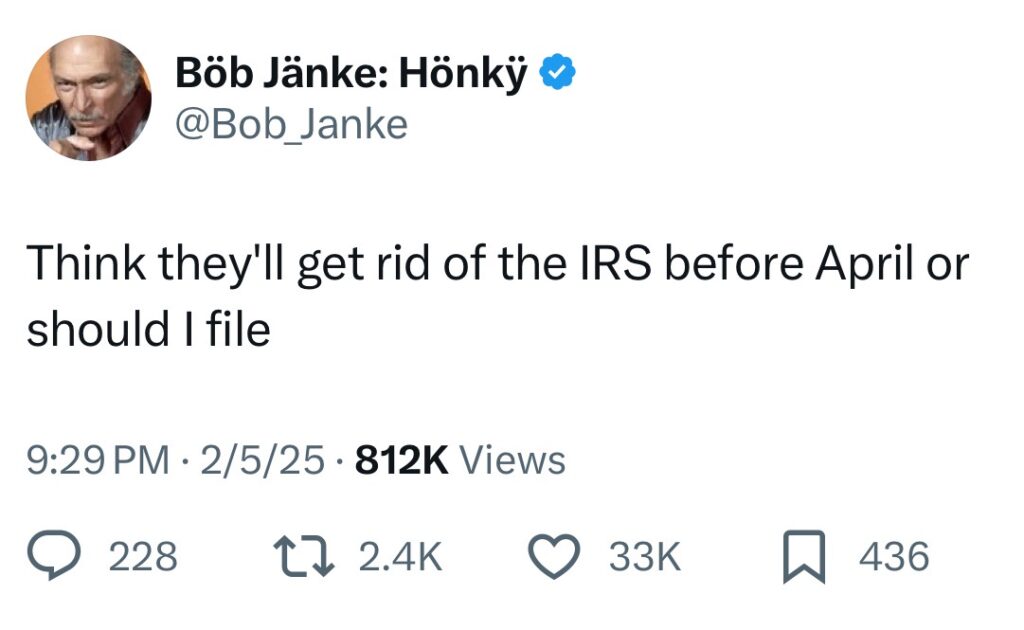The width and height of the screenshot is (1024, 630).
Task: Click the 2/5/25 post date
Action: [x=263, y=461]
